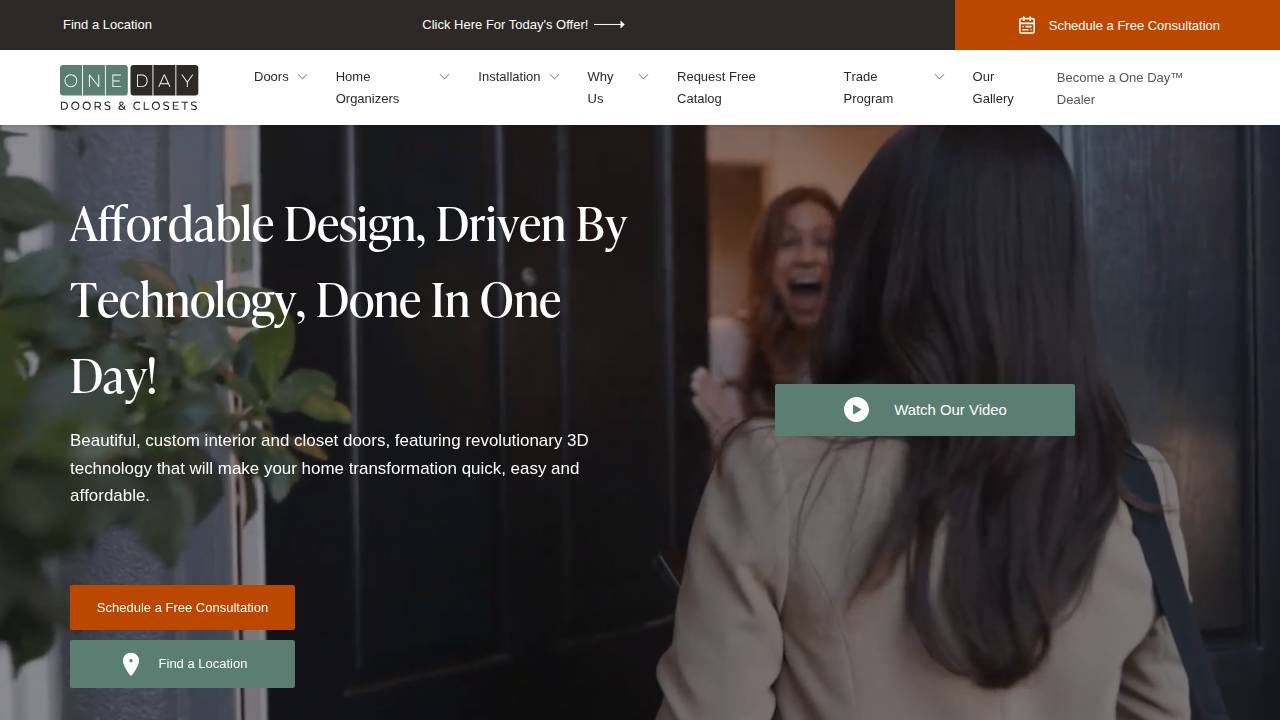This screenshot has width=1280, height=720.
Task: Expand the Doors dropdown chevron
Action: point(302,77)
